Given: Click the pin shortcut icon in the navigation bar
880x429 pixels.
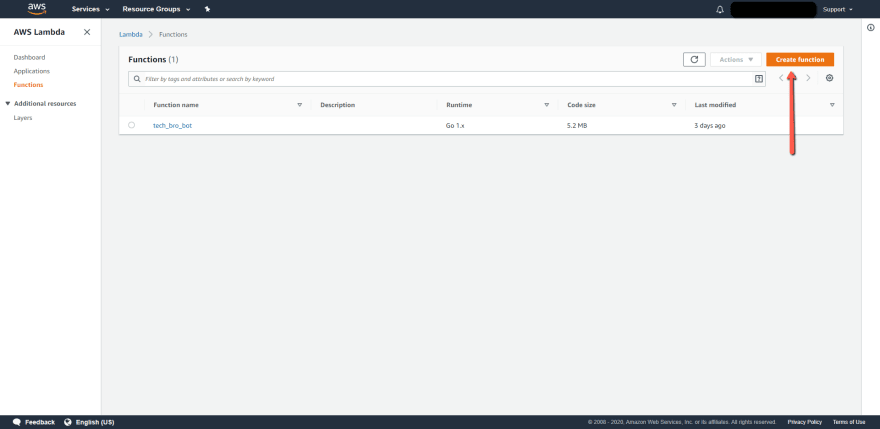Looking at the screenshot, I should (208, 9).
